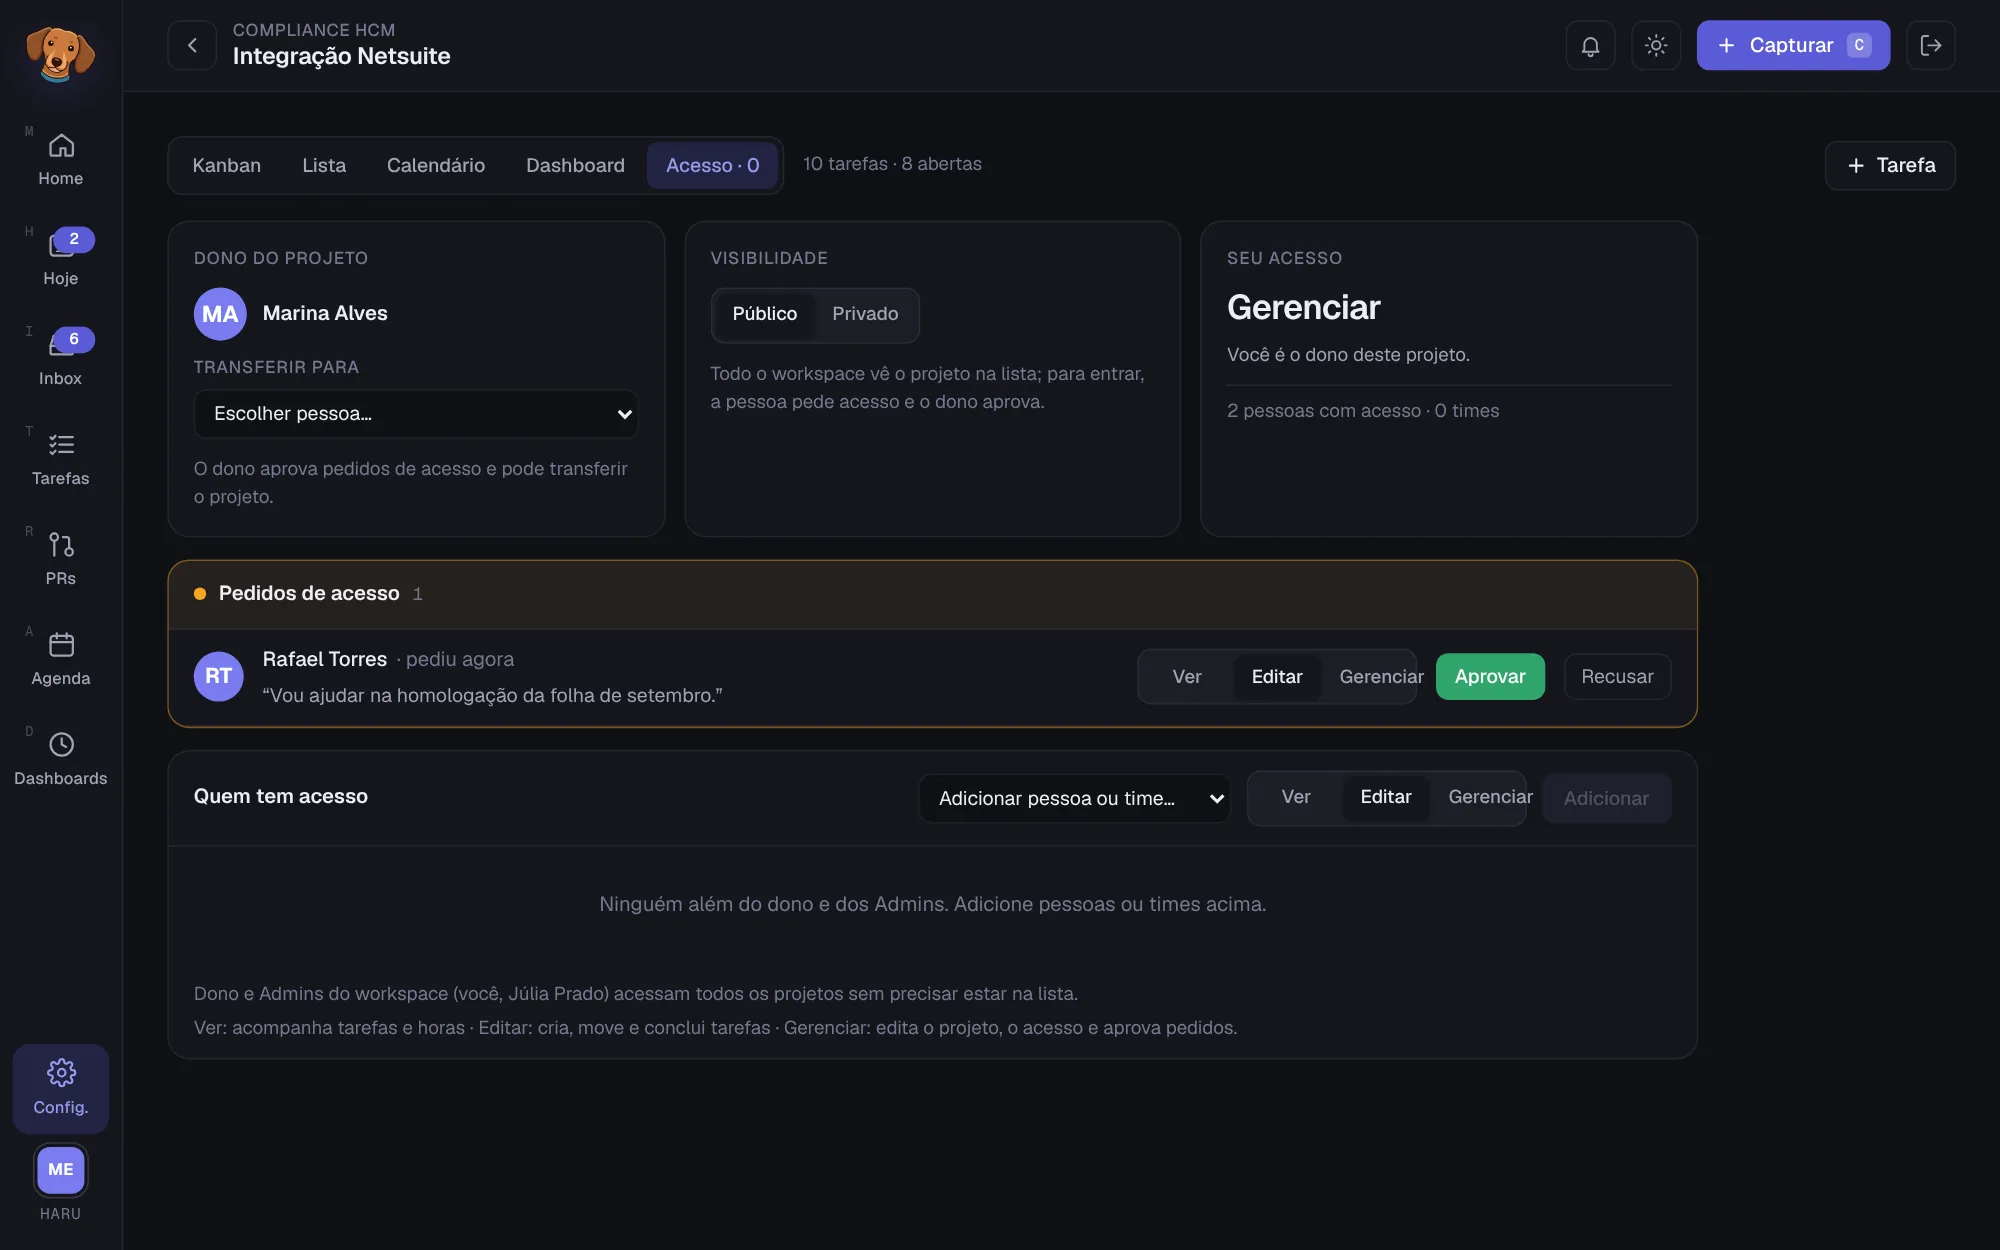Open PRs in the sidebar
The image size is (2000, 1250).
point(61,560)
